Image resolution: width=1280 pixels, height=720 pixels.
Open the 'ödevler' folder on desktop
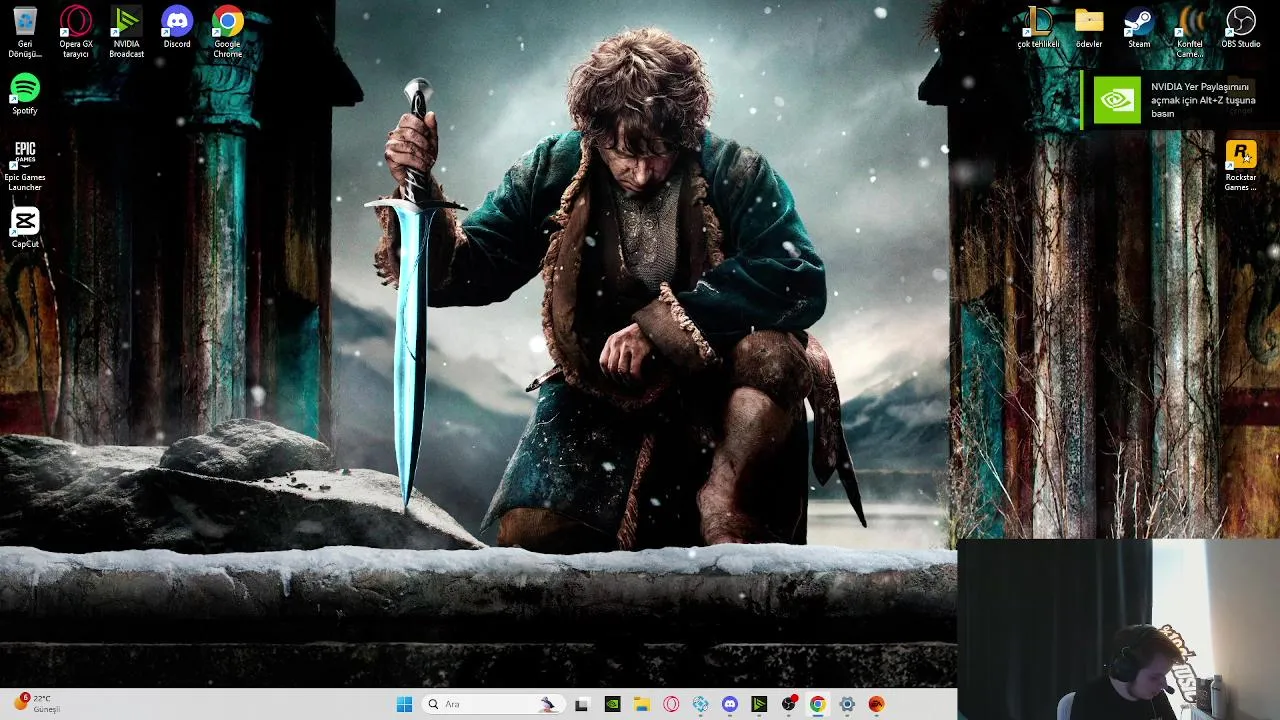[x=1089, y=28]
